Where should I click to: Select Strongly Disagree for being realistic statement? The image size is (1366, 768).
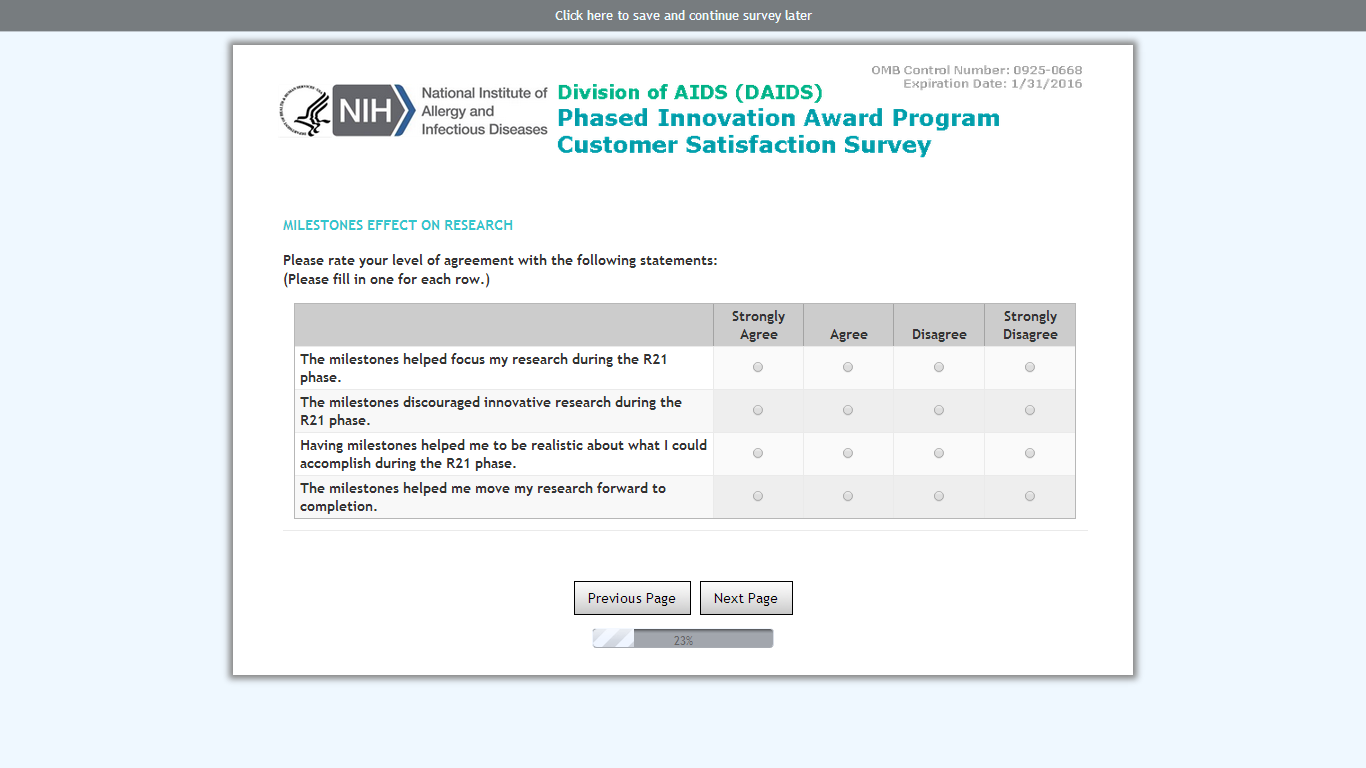click(x=1030, y=453)
